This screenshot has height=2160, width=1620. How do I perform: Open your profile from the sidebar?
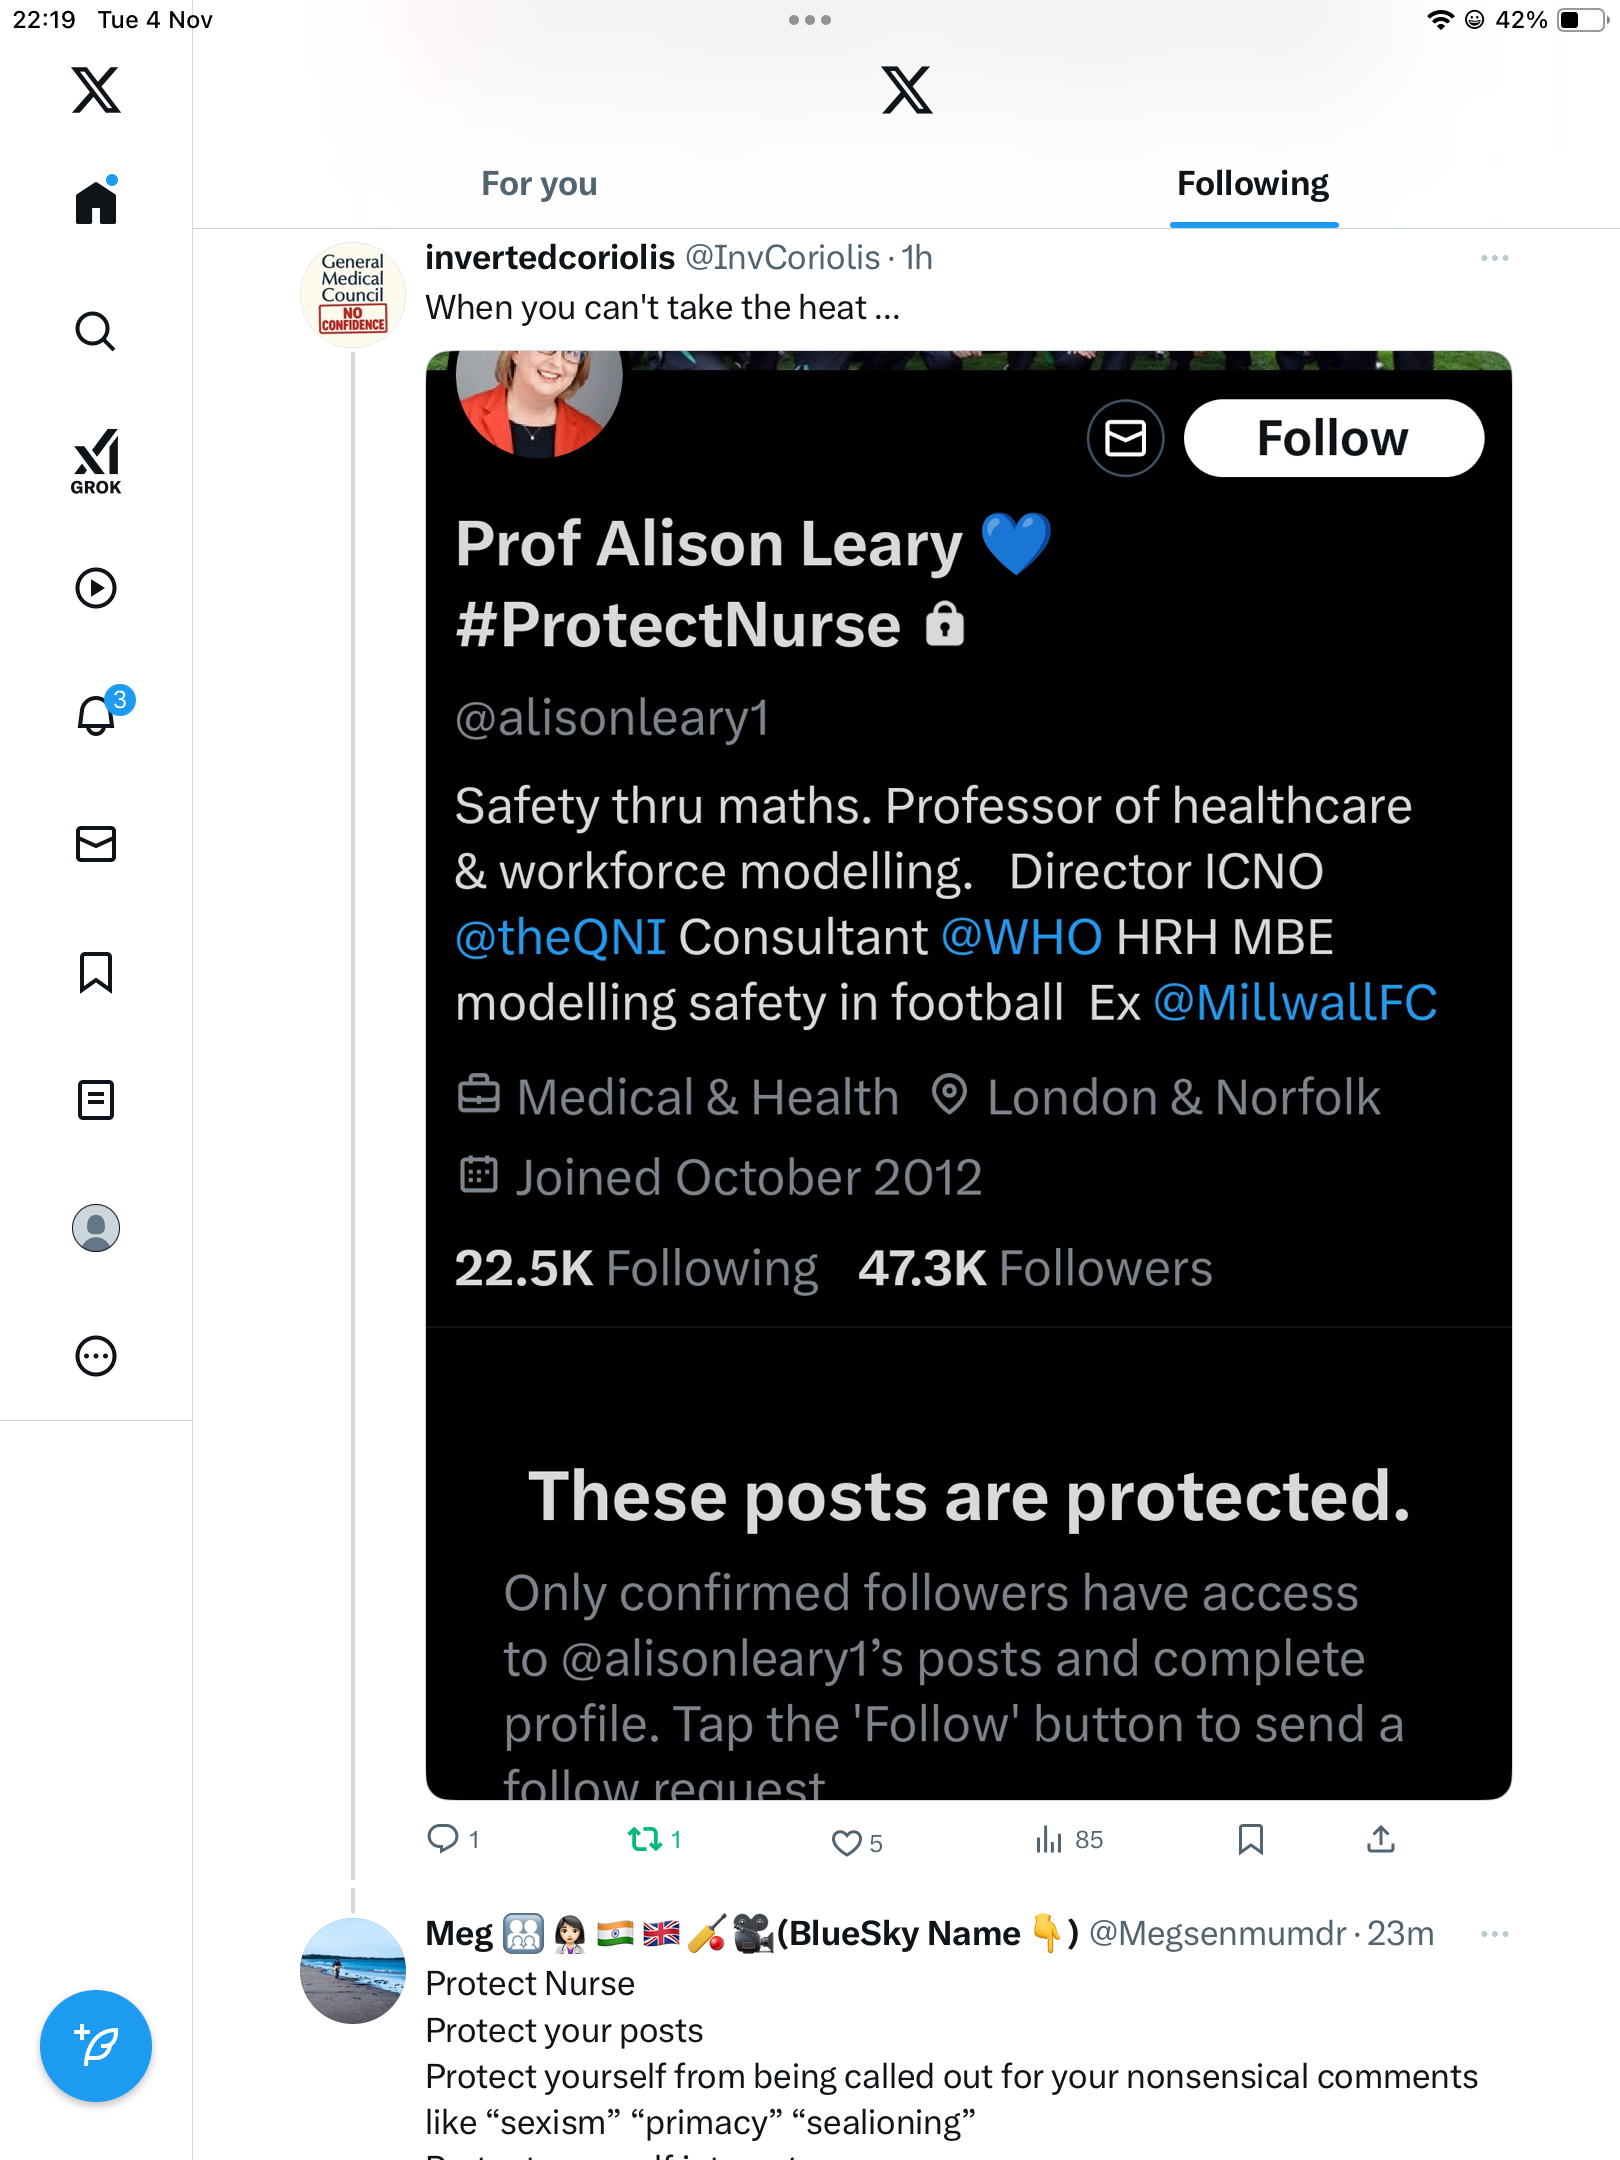coord(96,1228)
